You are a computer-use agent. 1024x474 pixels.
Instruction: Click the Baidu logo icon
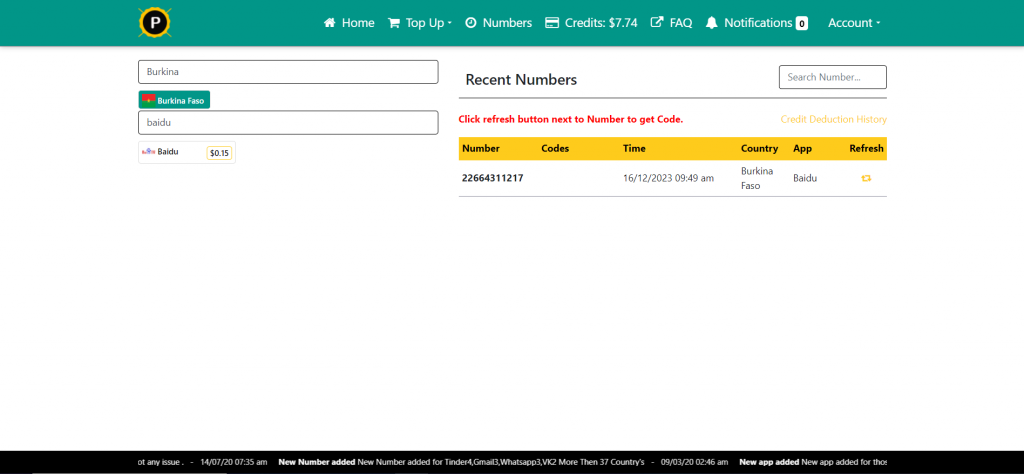point(148,151)
